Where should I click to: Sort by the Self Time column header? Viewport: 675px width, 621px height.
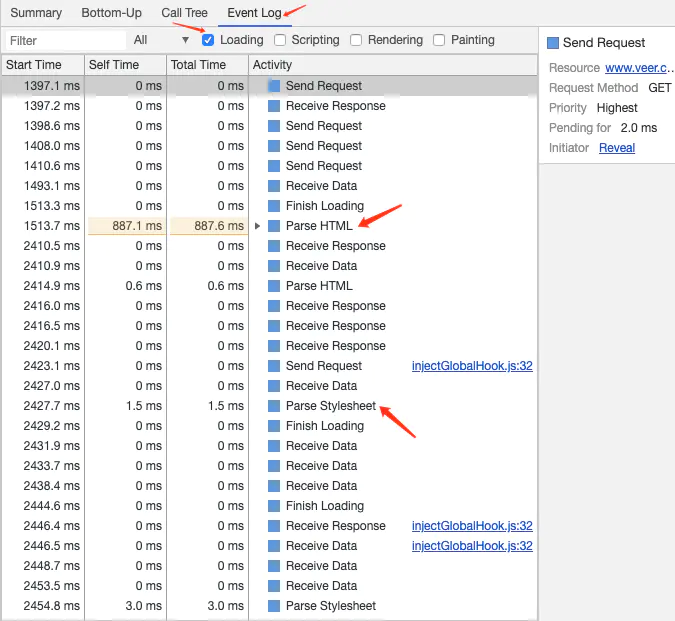click(125, 65)
